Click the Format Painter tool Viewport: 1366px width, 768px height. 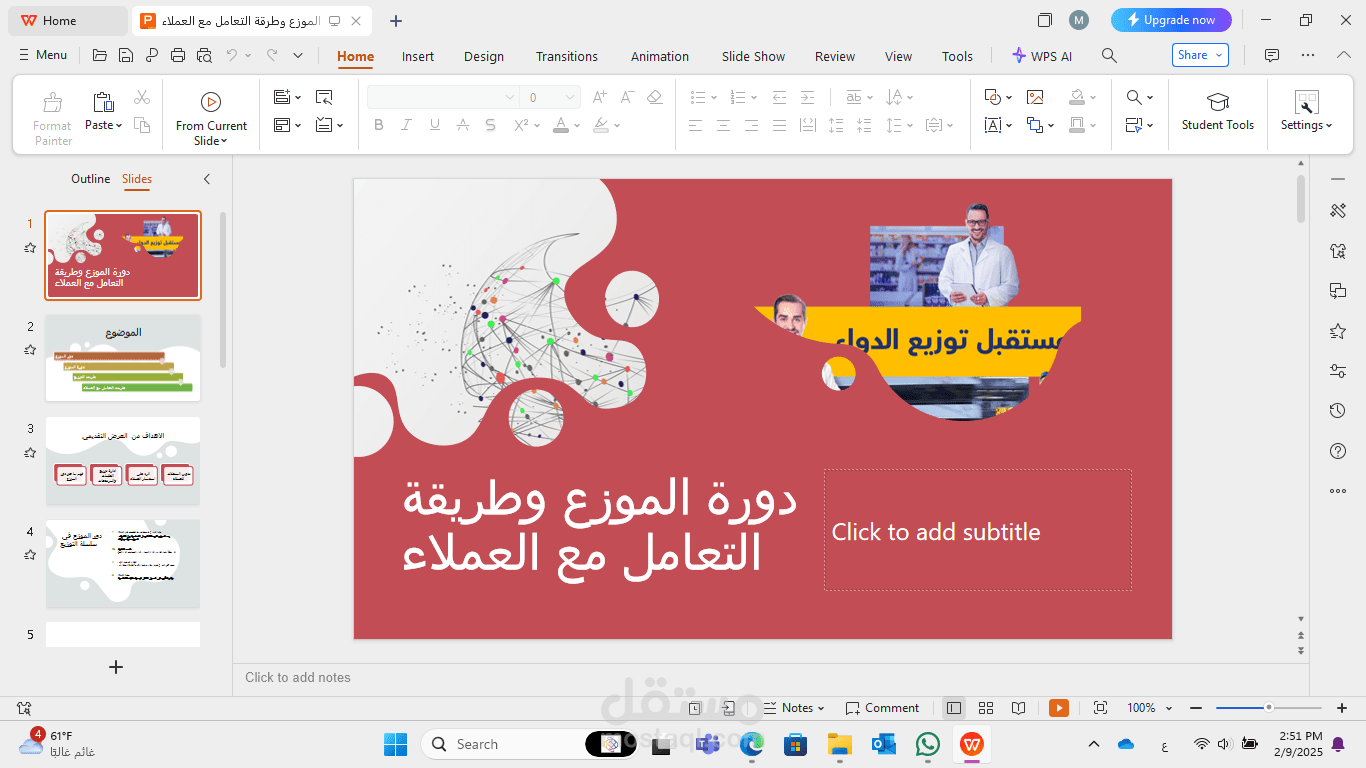point(52,118)
